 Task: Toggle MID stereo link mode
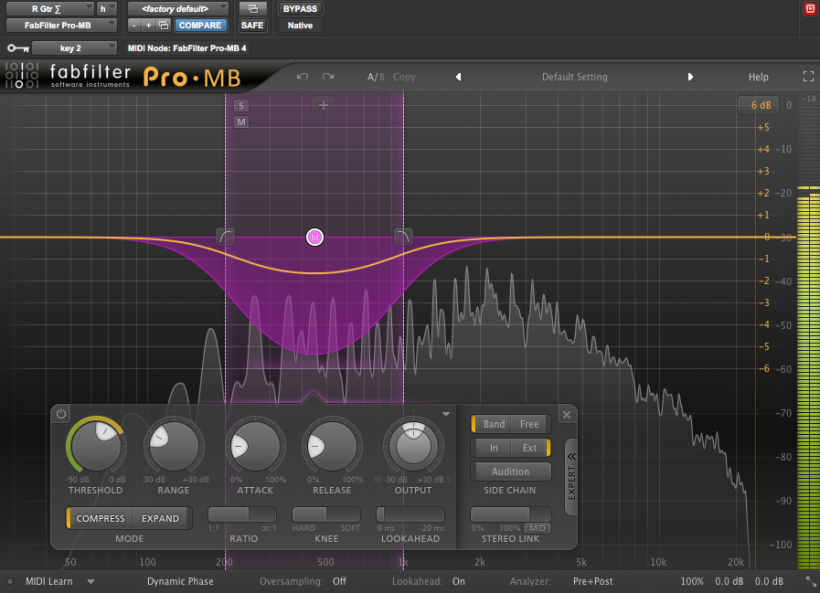[537, 528]
